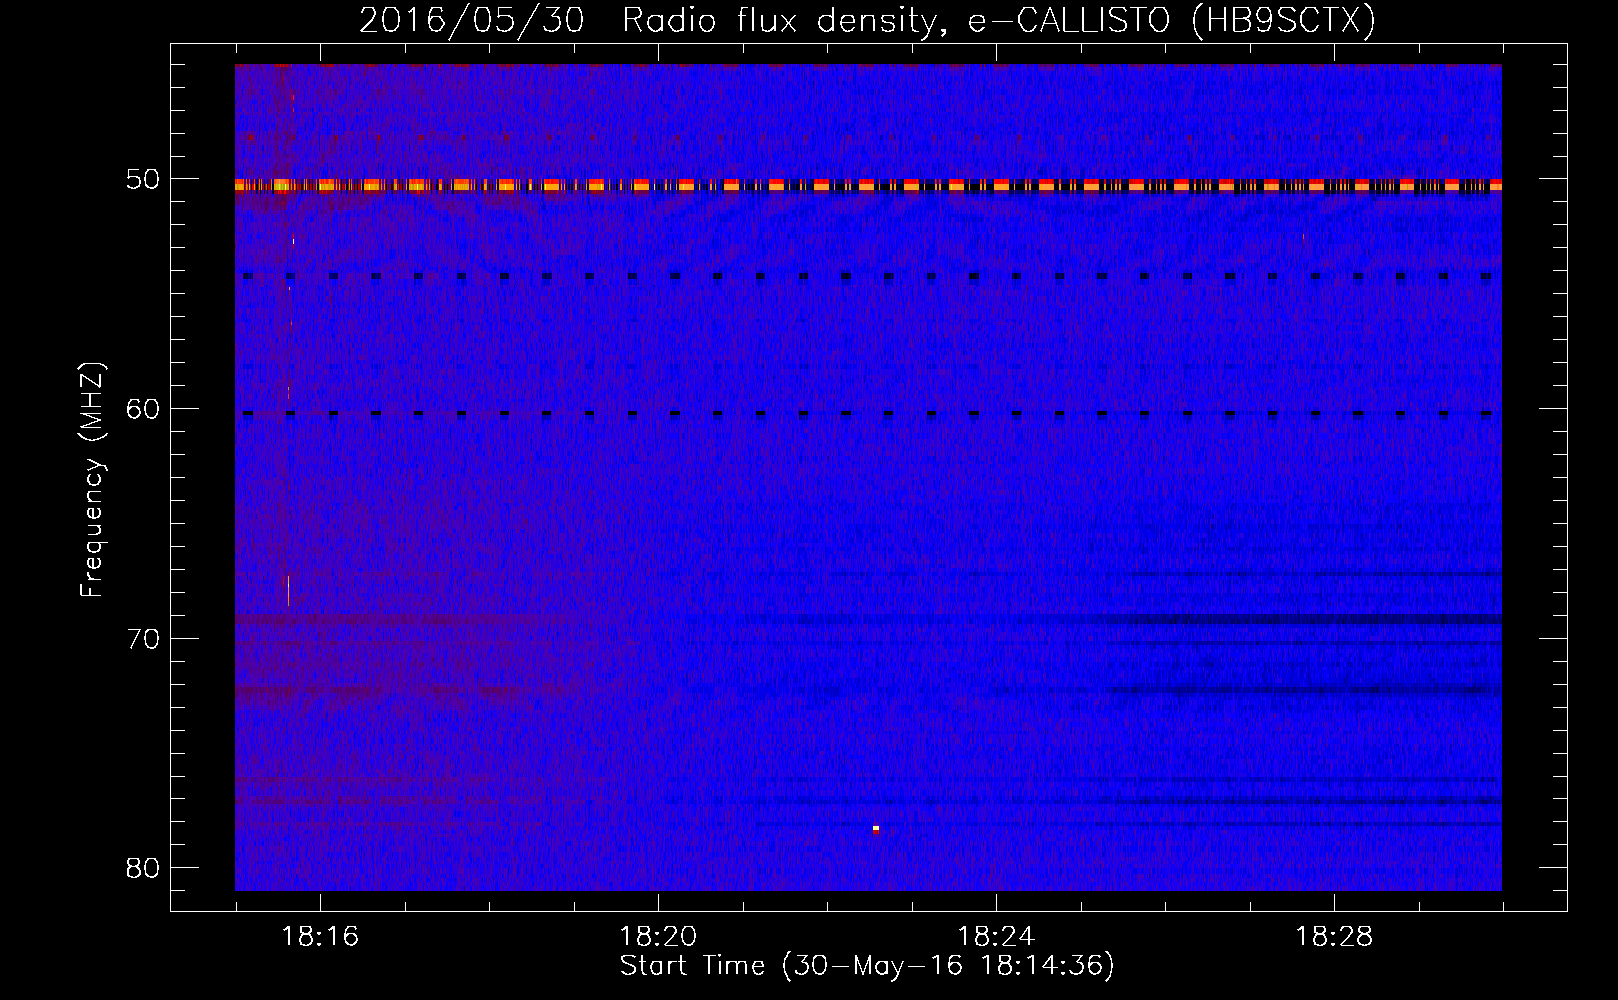Click the yellow vertical spike near 68 MHz
The height and width of the screenshot is (1000, 1618).
(x=288, y=590)
